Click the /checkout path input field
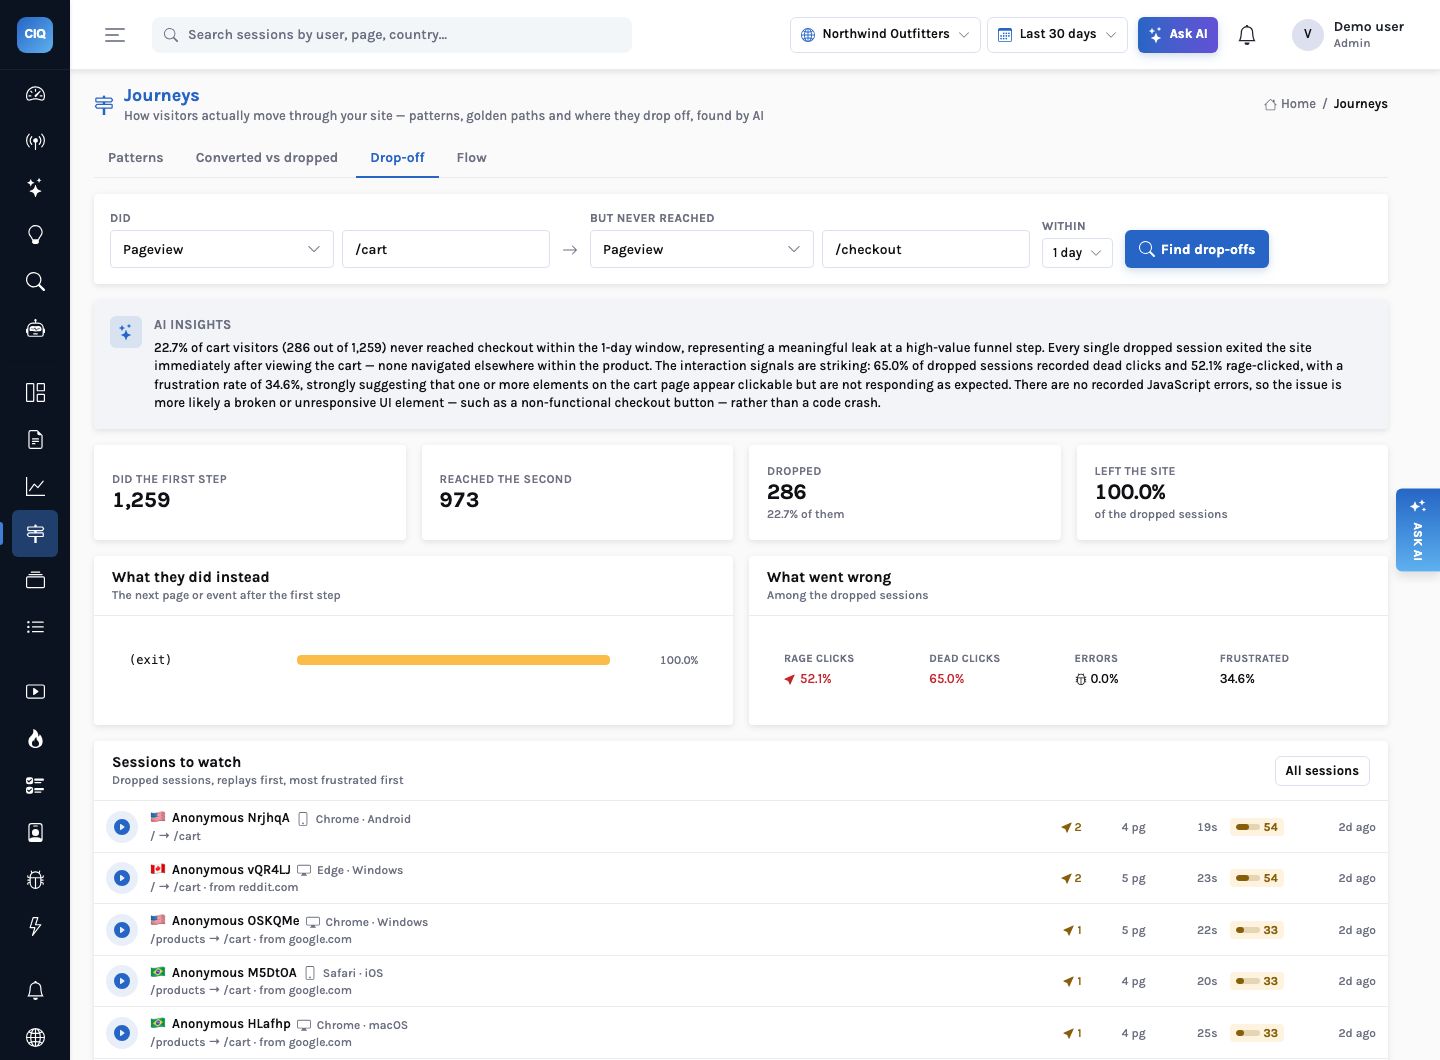1440x1060 pixels. click(x=926, y=249)
